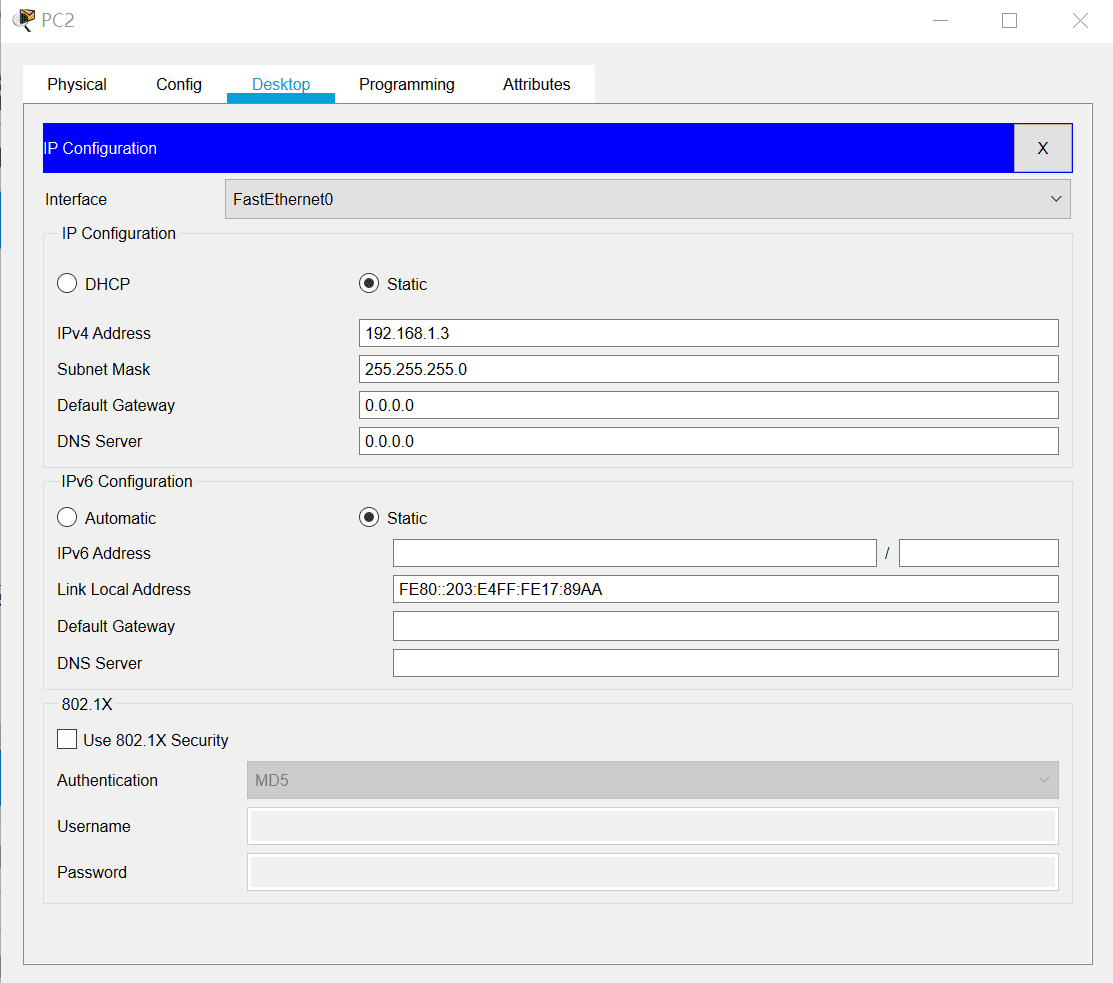
Task: Open the Attributes tab
Action: pos(537,84)
